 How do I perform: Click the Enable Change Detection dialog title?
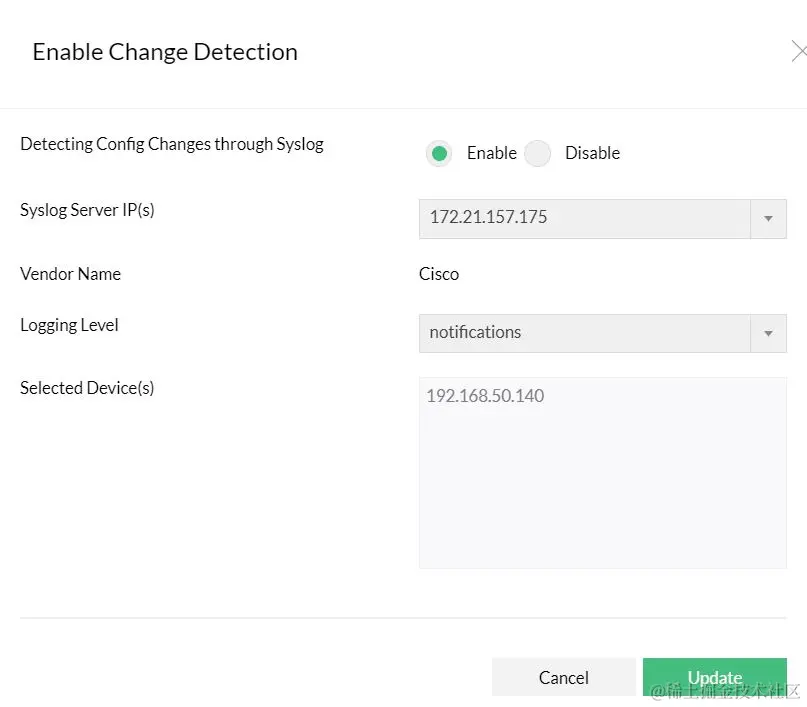pyautogui.click(x=164, y=51)
